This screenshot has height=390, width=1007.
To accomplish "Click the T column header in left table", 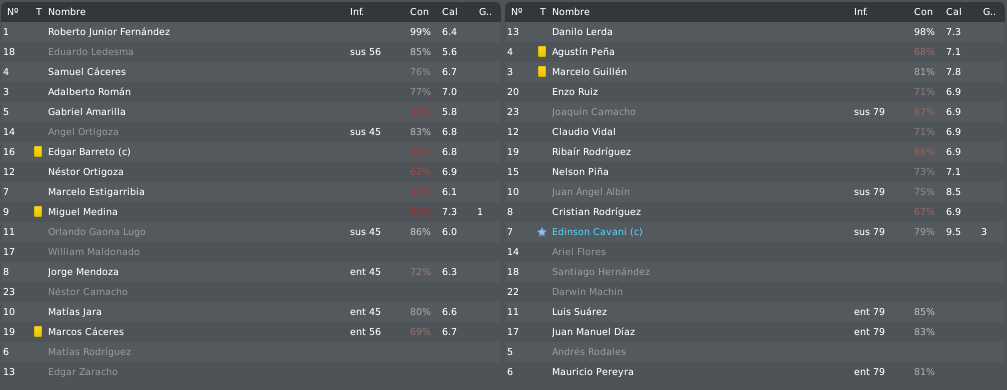I will point(39,12).
